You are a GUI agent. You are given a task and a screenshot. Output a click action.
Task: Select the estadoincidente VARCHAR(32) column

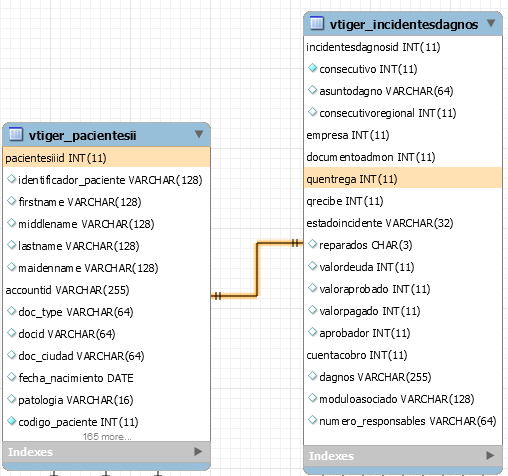[x=380, y=223]
